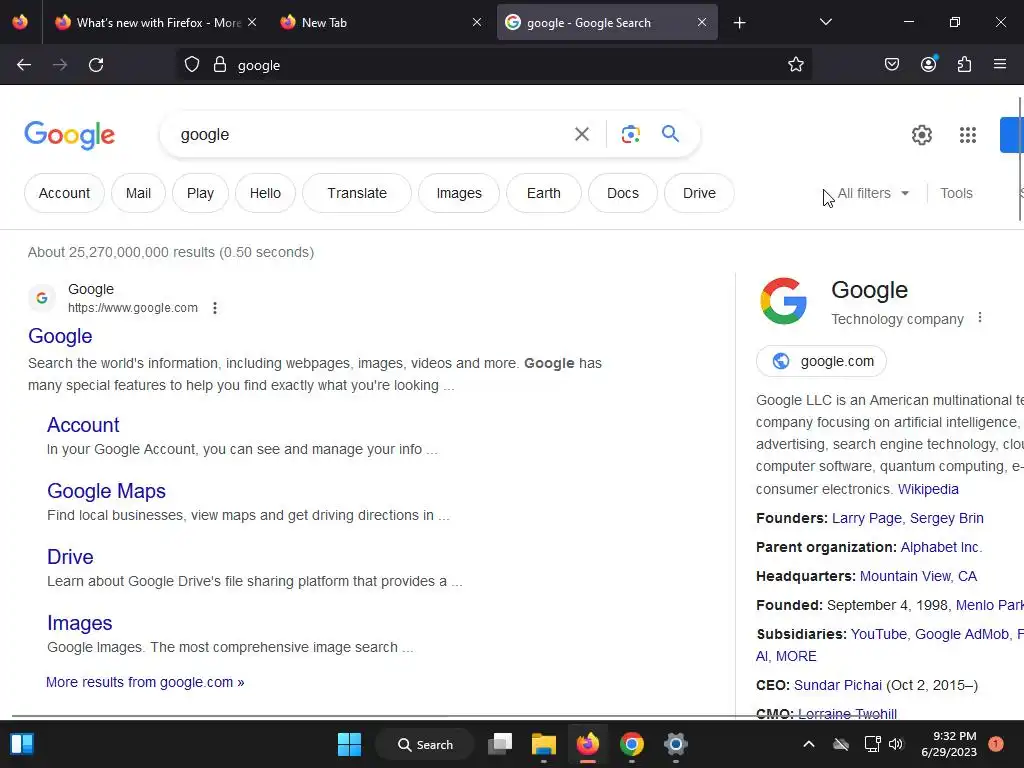Open the Firefox View icon
1024x768 pixels.
[20, 22]
